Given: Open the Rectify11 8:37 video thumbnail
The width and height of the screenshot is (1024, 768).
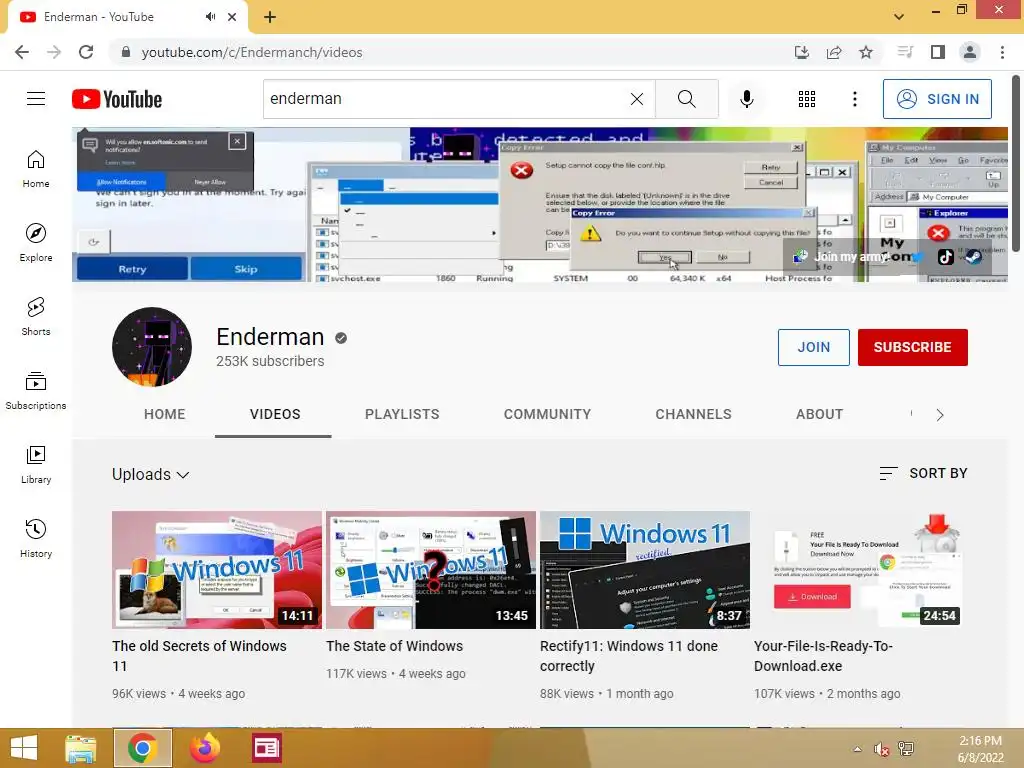Looking at the screenshot, I should pyautogui.click(x=645, y=569).
